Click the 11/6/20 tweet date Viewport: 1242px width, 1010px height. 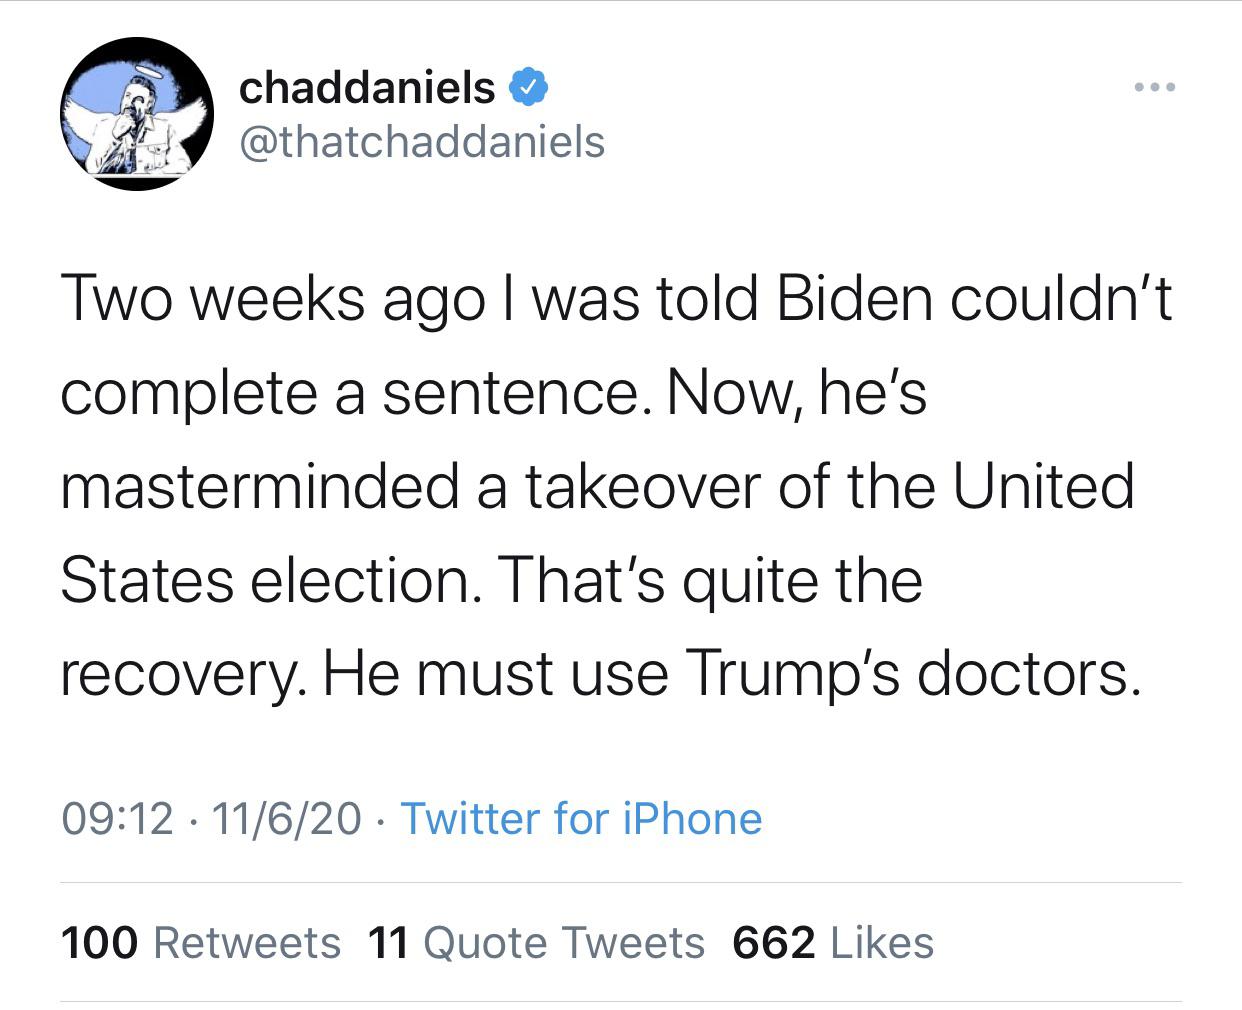(286, 819)
